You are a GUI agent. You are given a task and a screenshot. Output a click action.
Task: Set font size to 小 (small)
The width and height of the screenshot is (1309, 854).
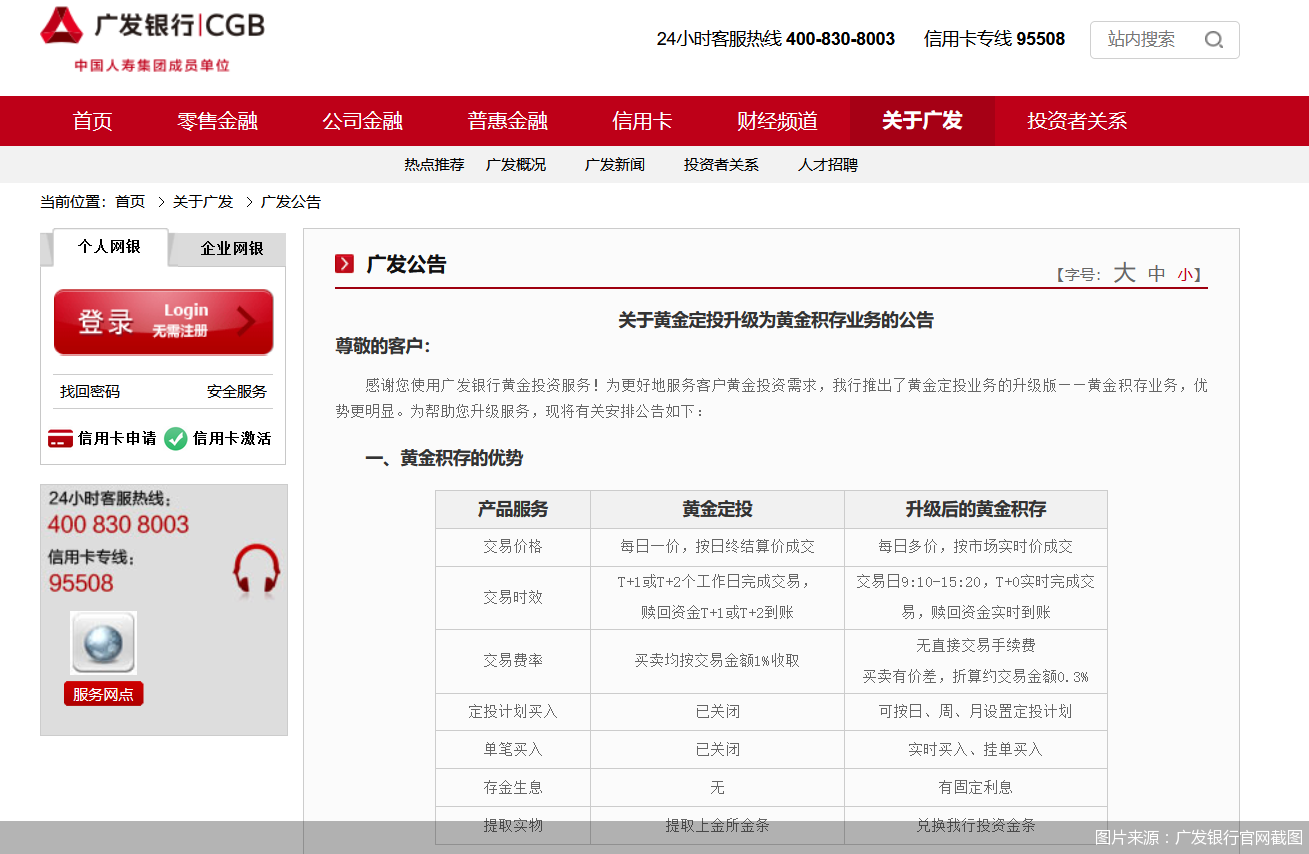tap(1184, 275)
